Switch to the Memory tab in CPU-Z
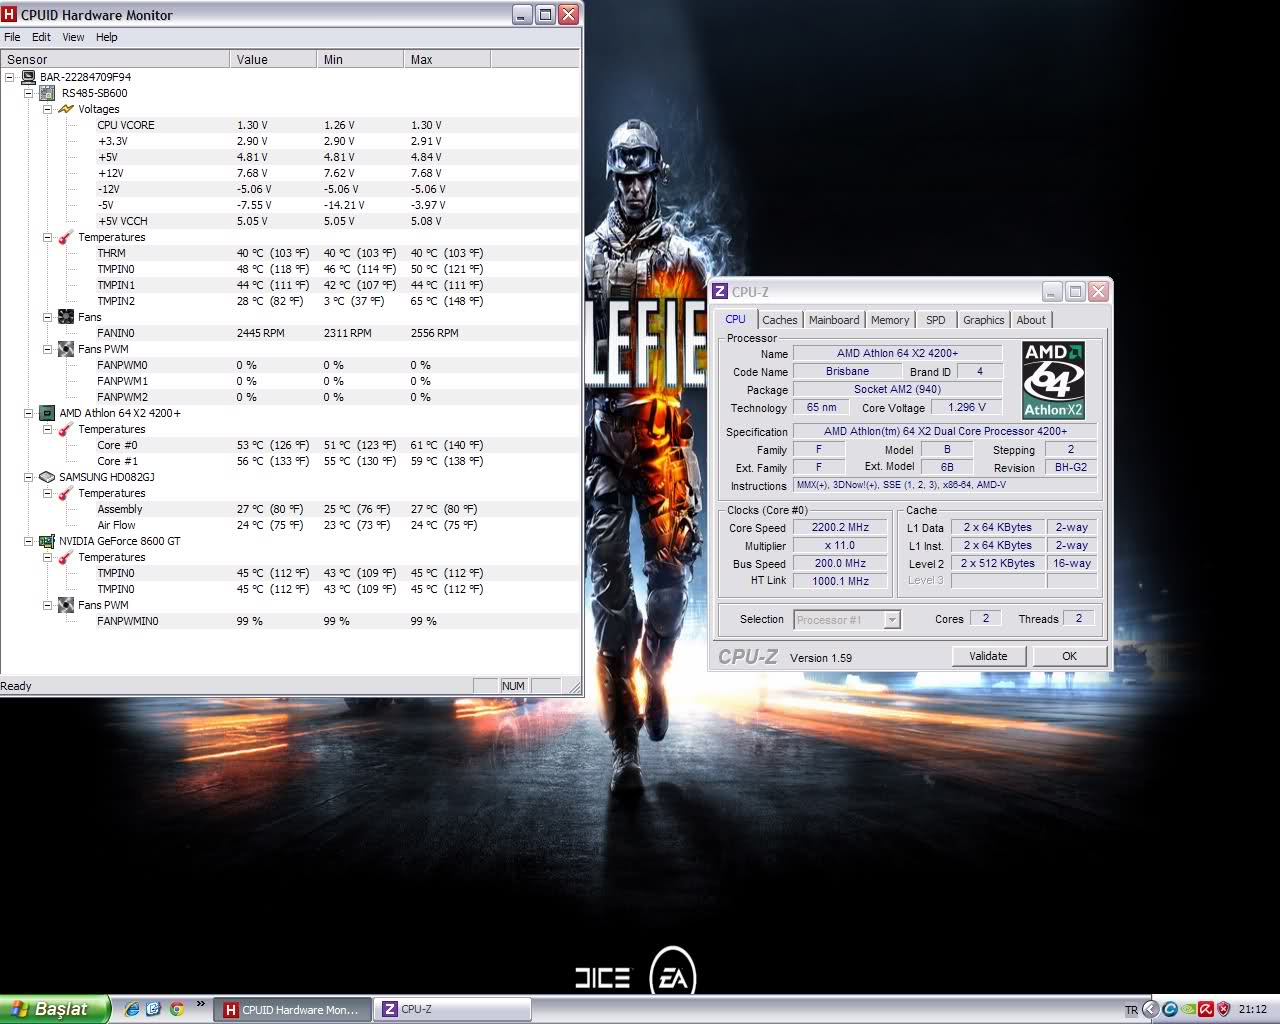Viewport: 1280px width, 1024px height. point(890,320)
